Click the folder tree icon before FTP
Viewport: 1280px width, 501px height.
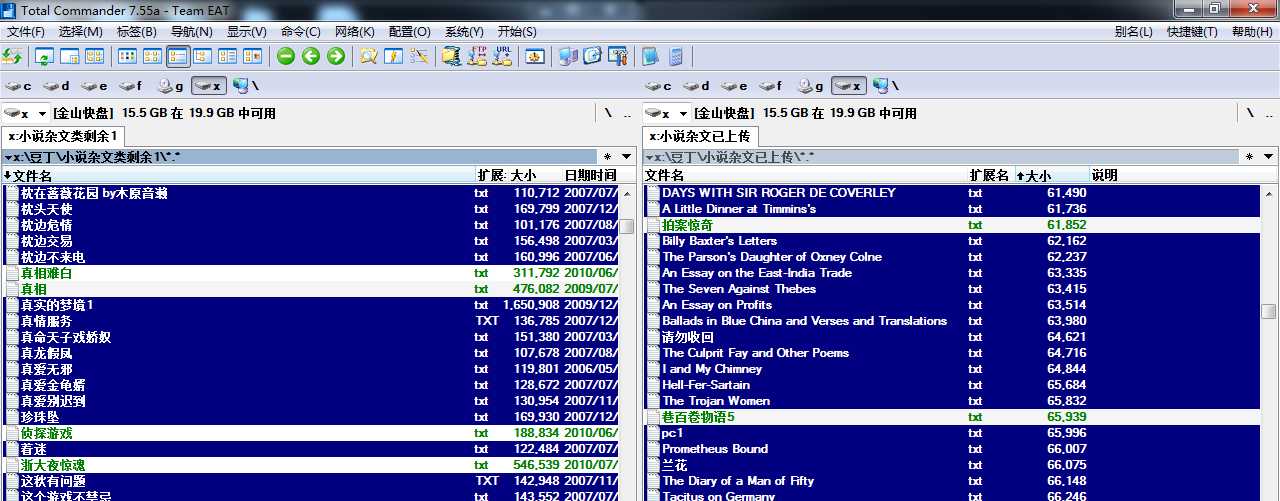(x=452, y=56)
